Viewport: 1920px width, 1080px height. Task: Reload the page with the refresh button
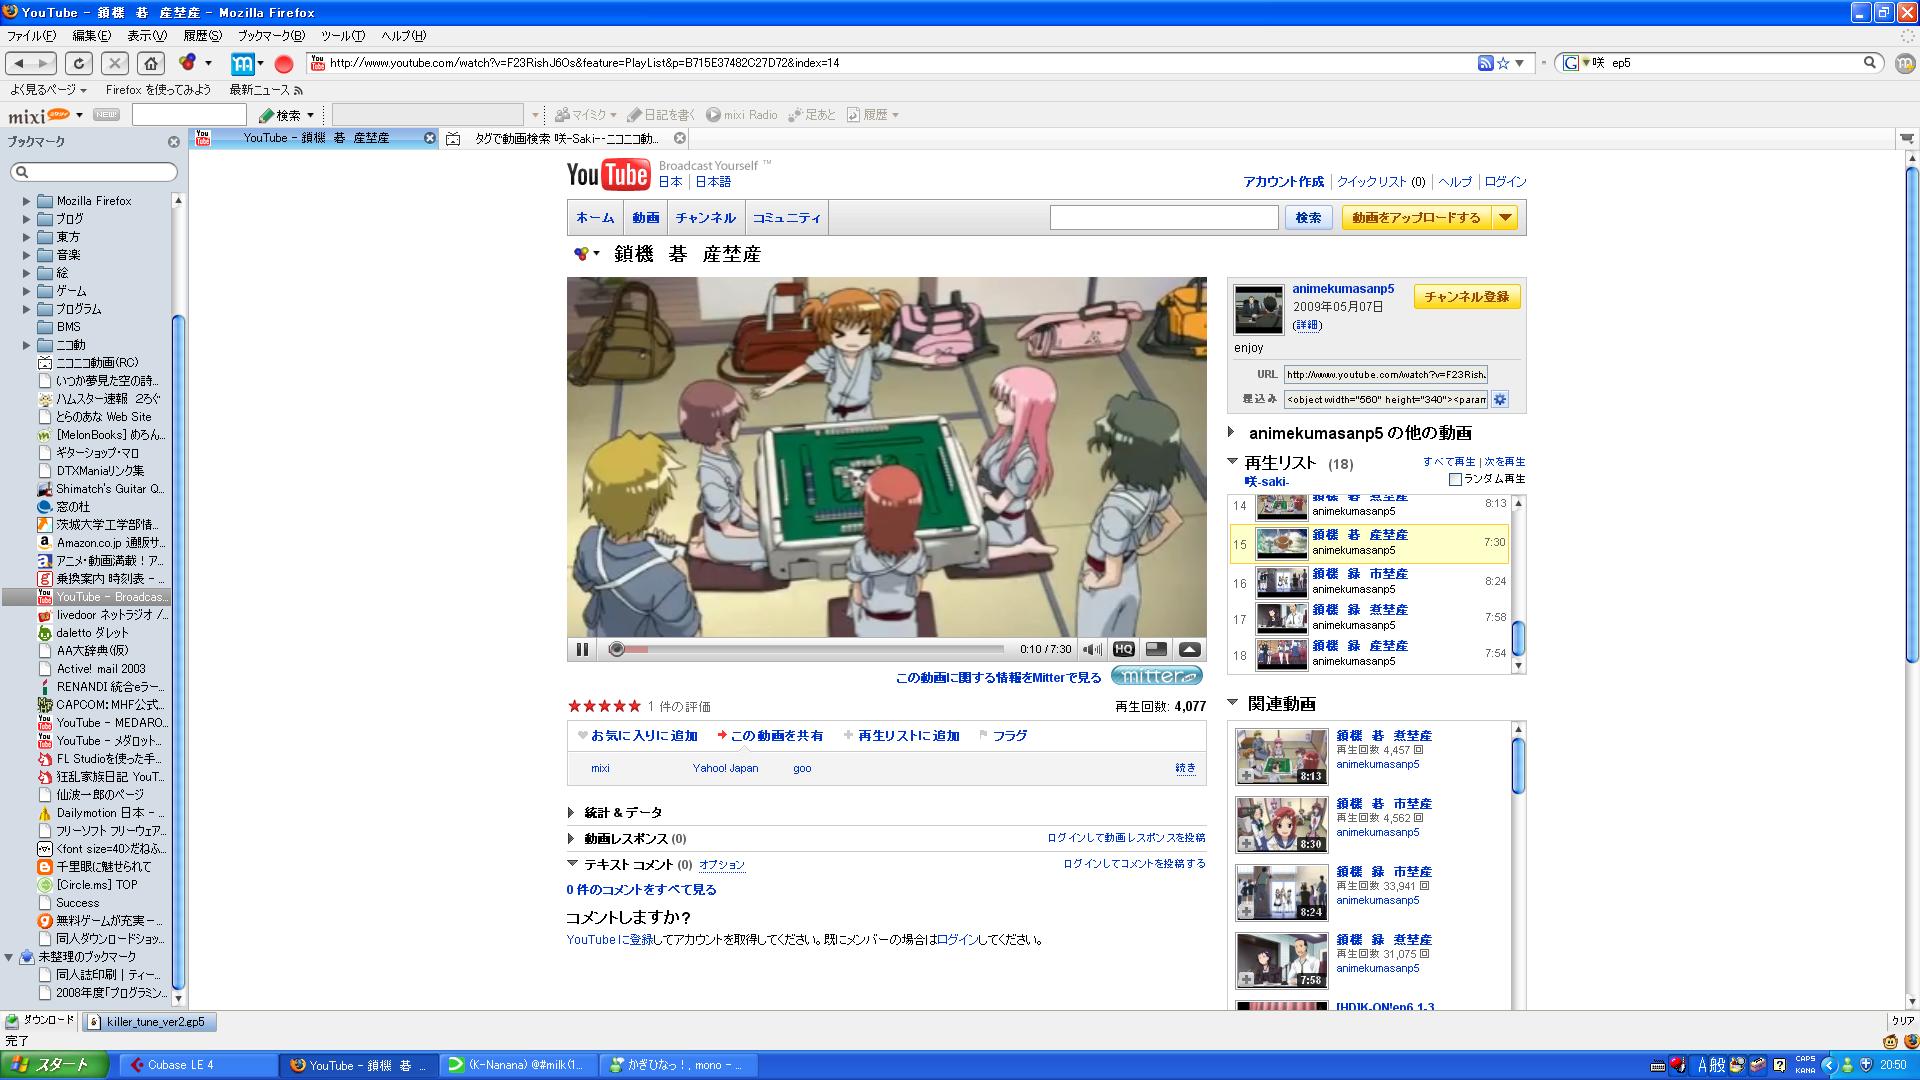coord(79,63)
